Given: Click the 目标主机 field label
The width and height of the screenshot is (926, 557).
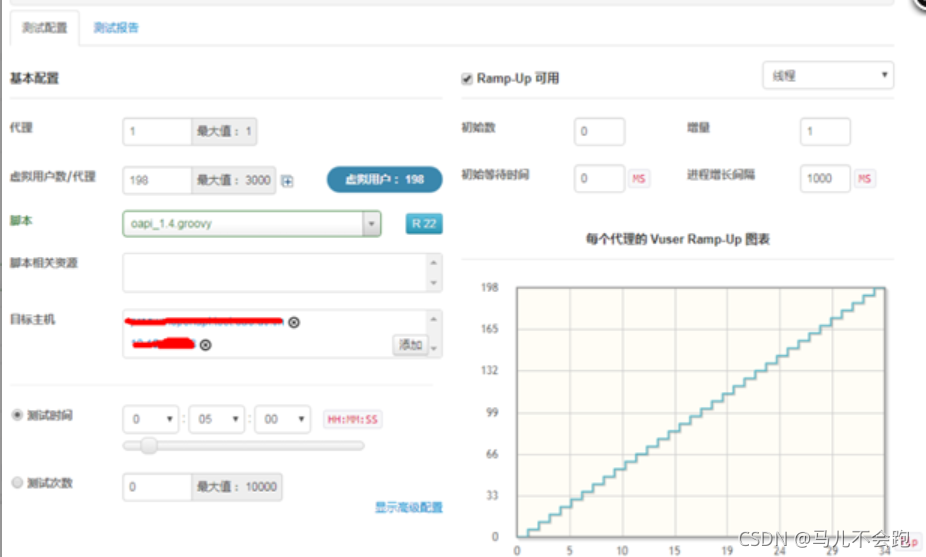Looking at the screenshot, I should pos(32,320).
